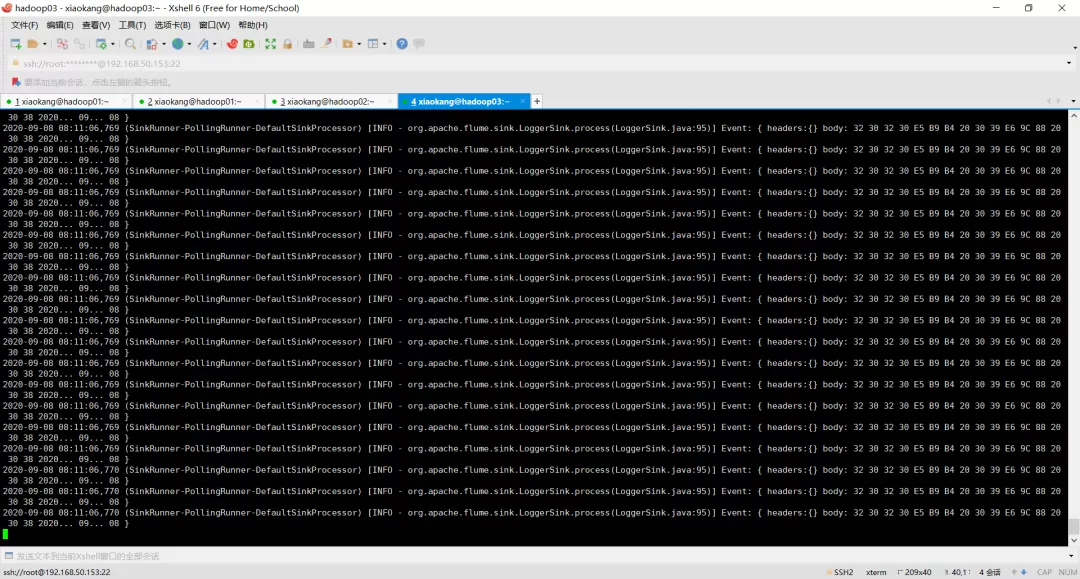The image size is (1080, 579).
Task: Click the ssh://root@192.168.50.153:22 status text
Action: click(x=56, y=572)
